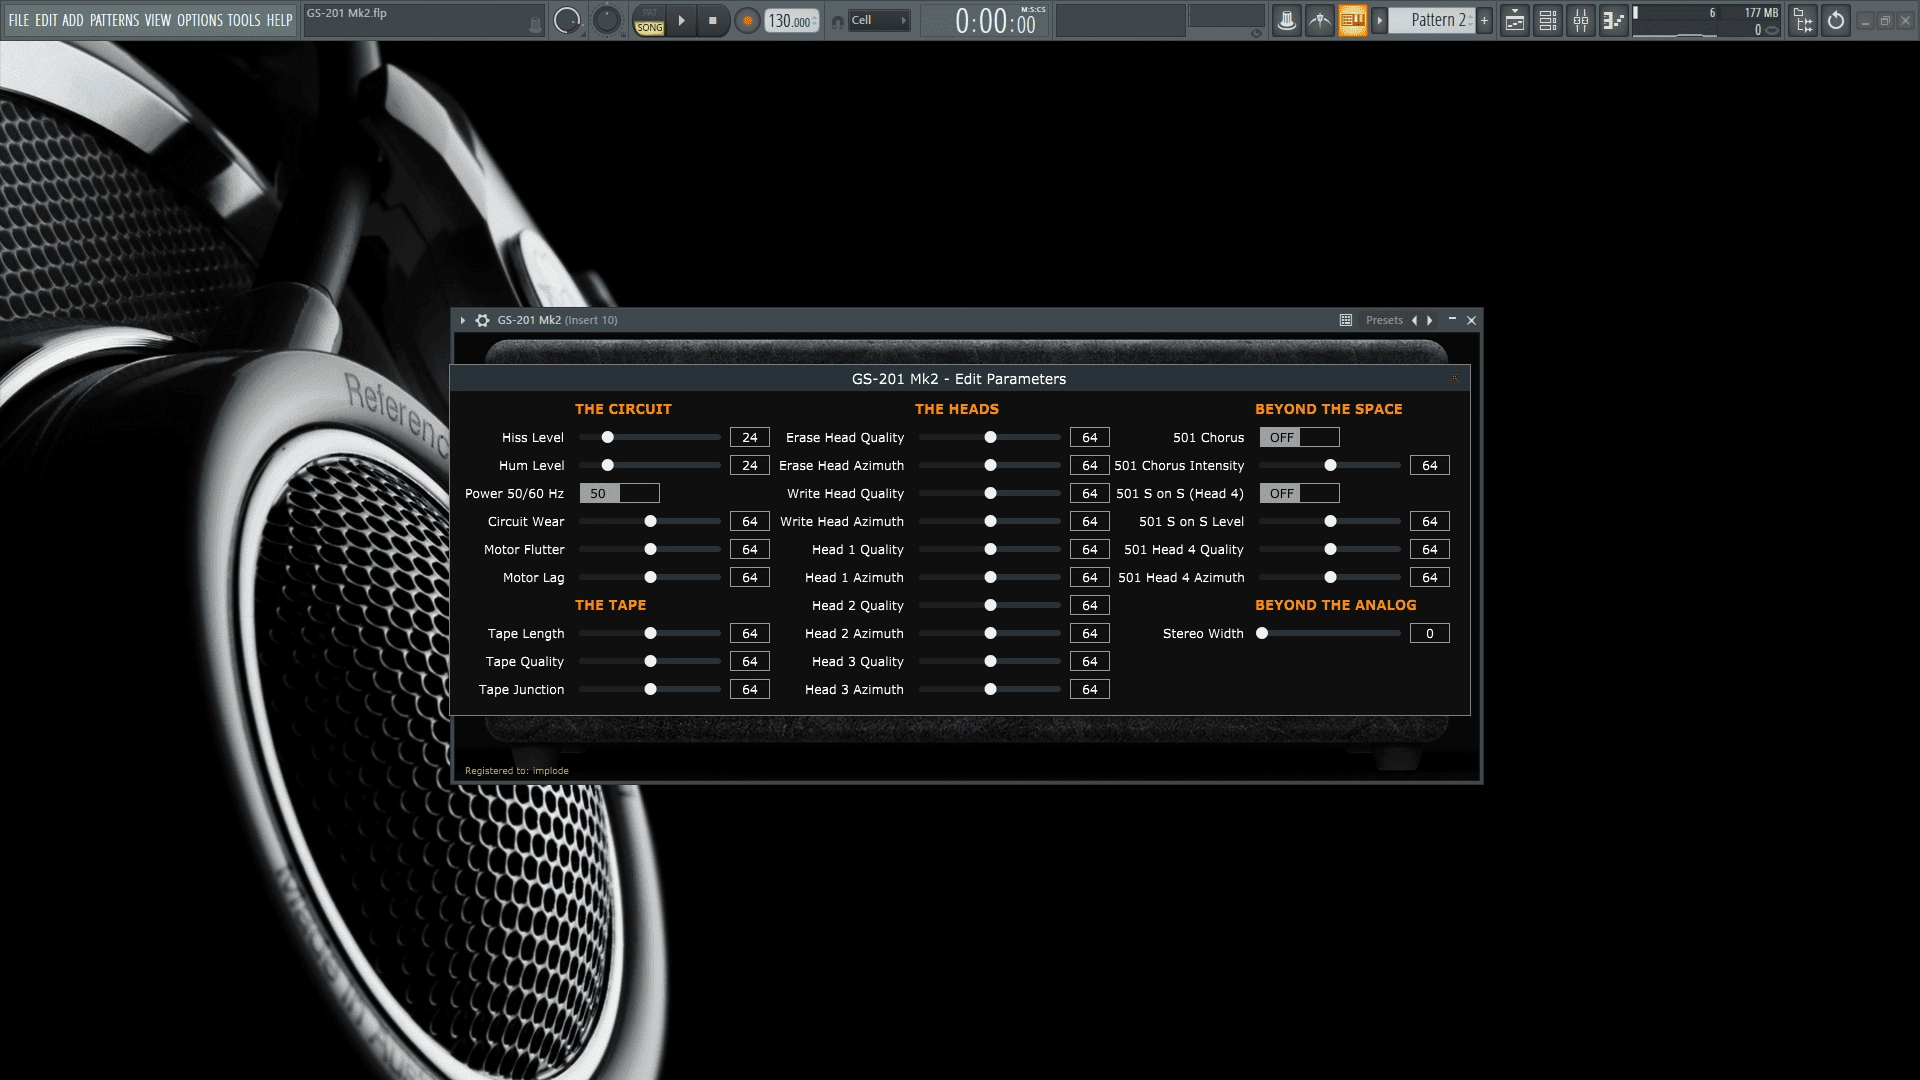Click the CPU and memory meter panel

[1707, 20]
